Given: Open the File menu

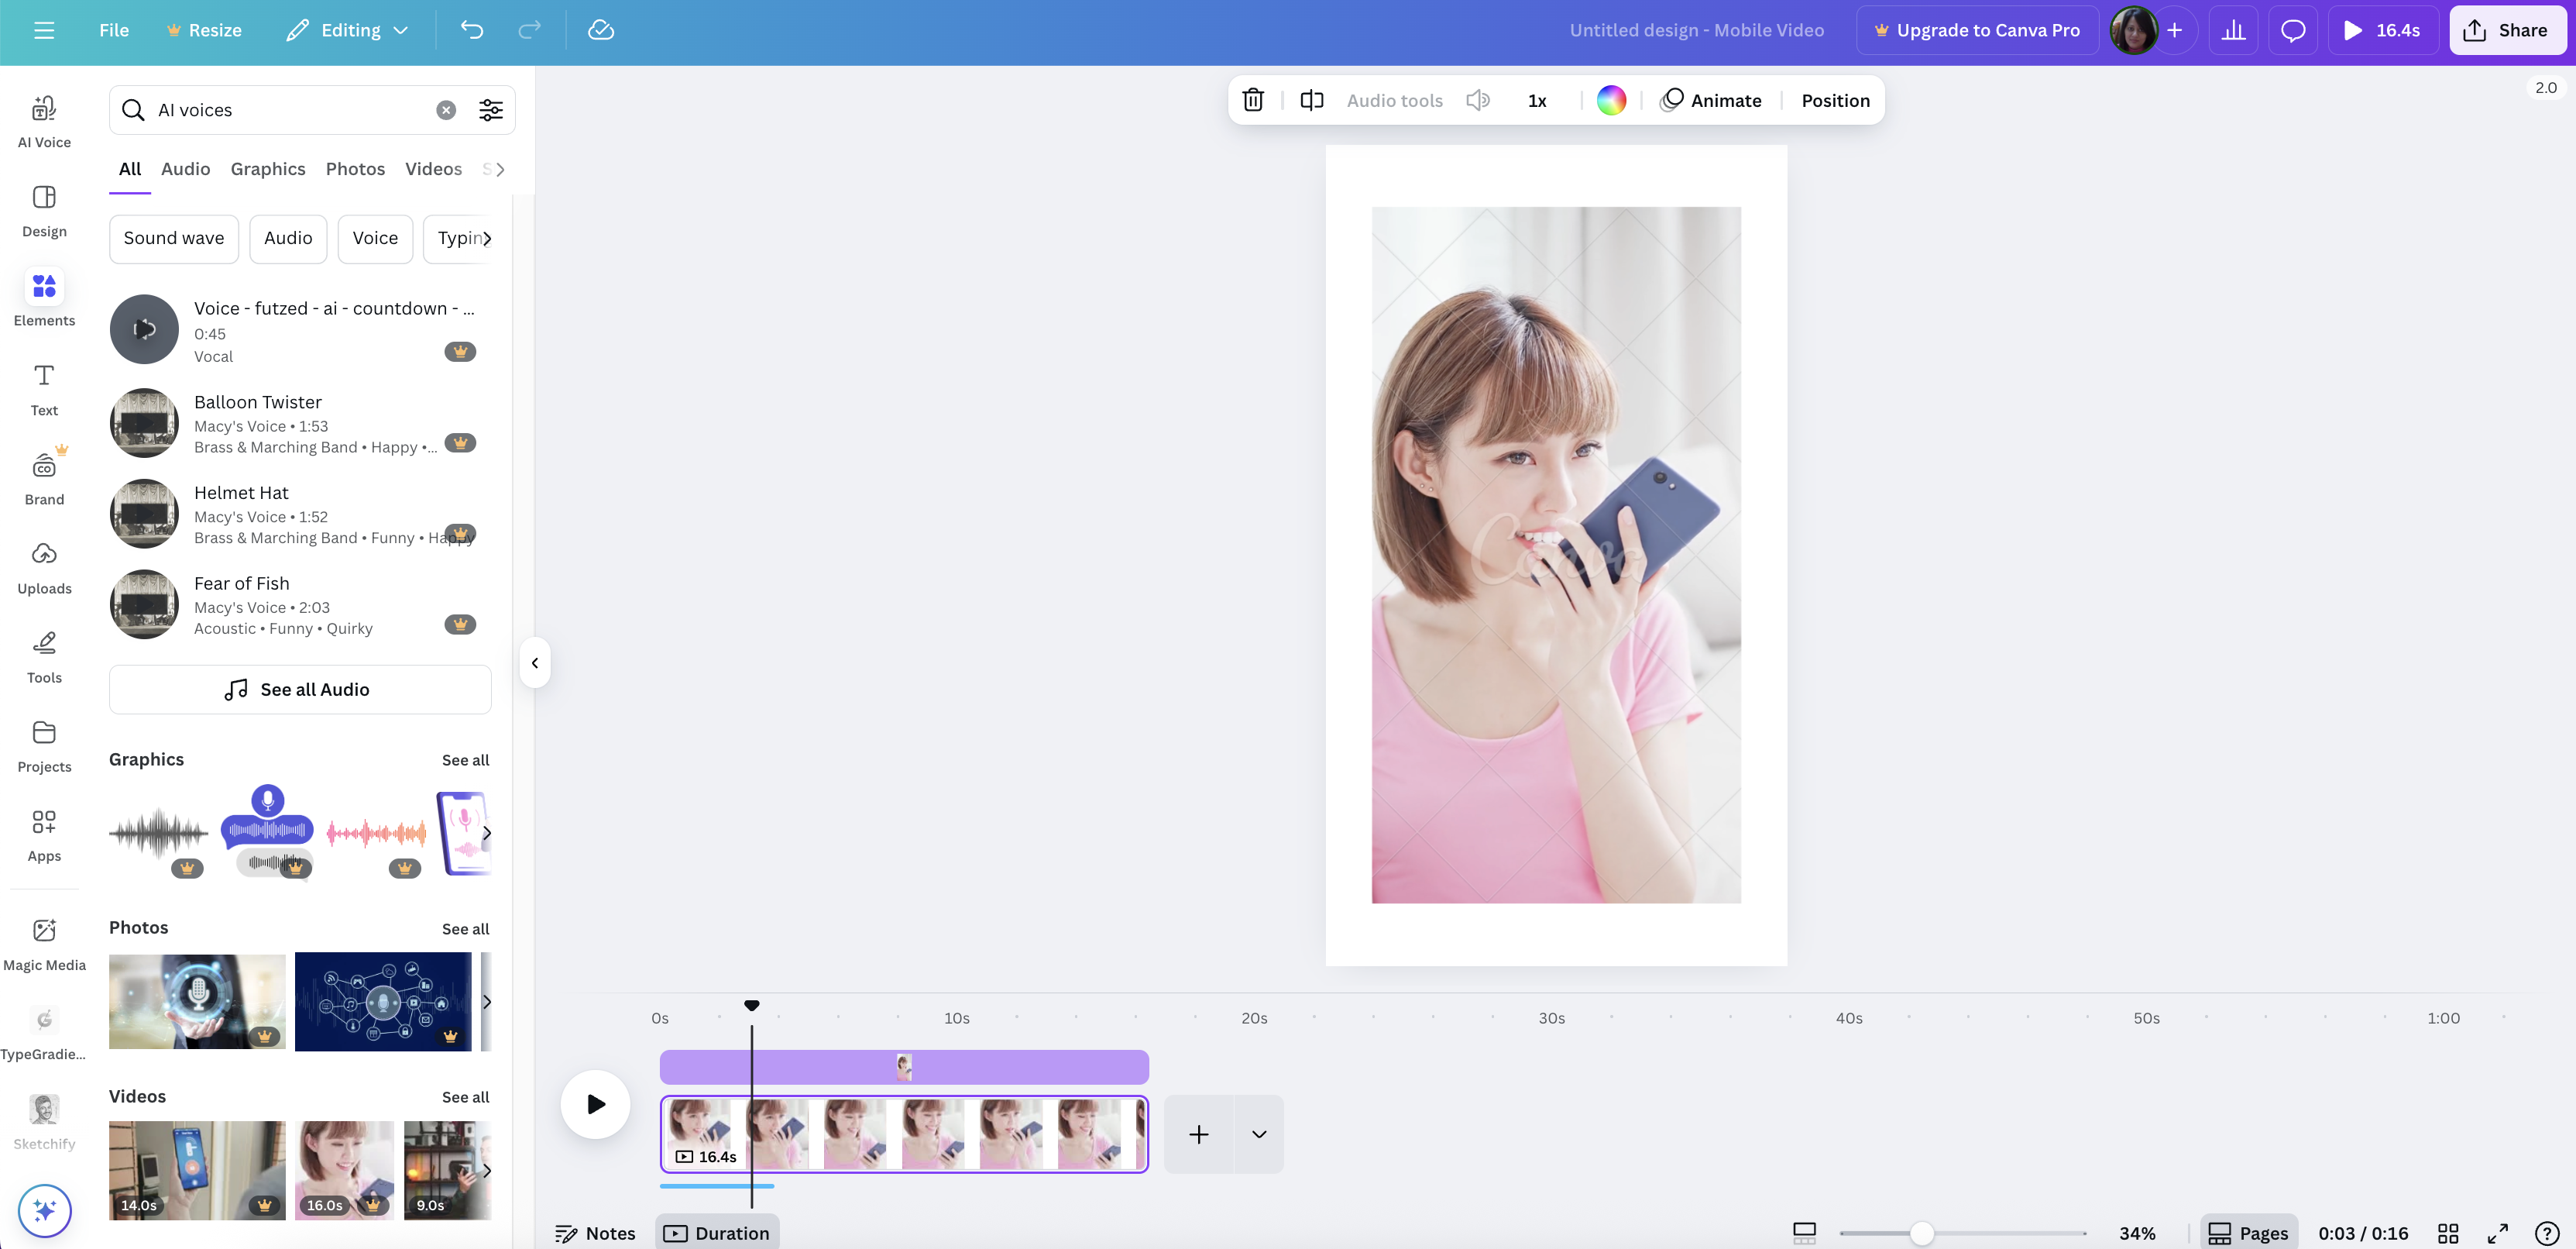Looking at the screenshot, I should coord(112,30).
